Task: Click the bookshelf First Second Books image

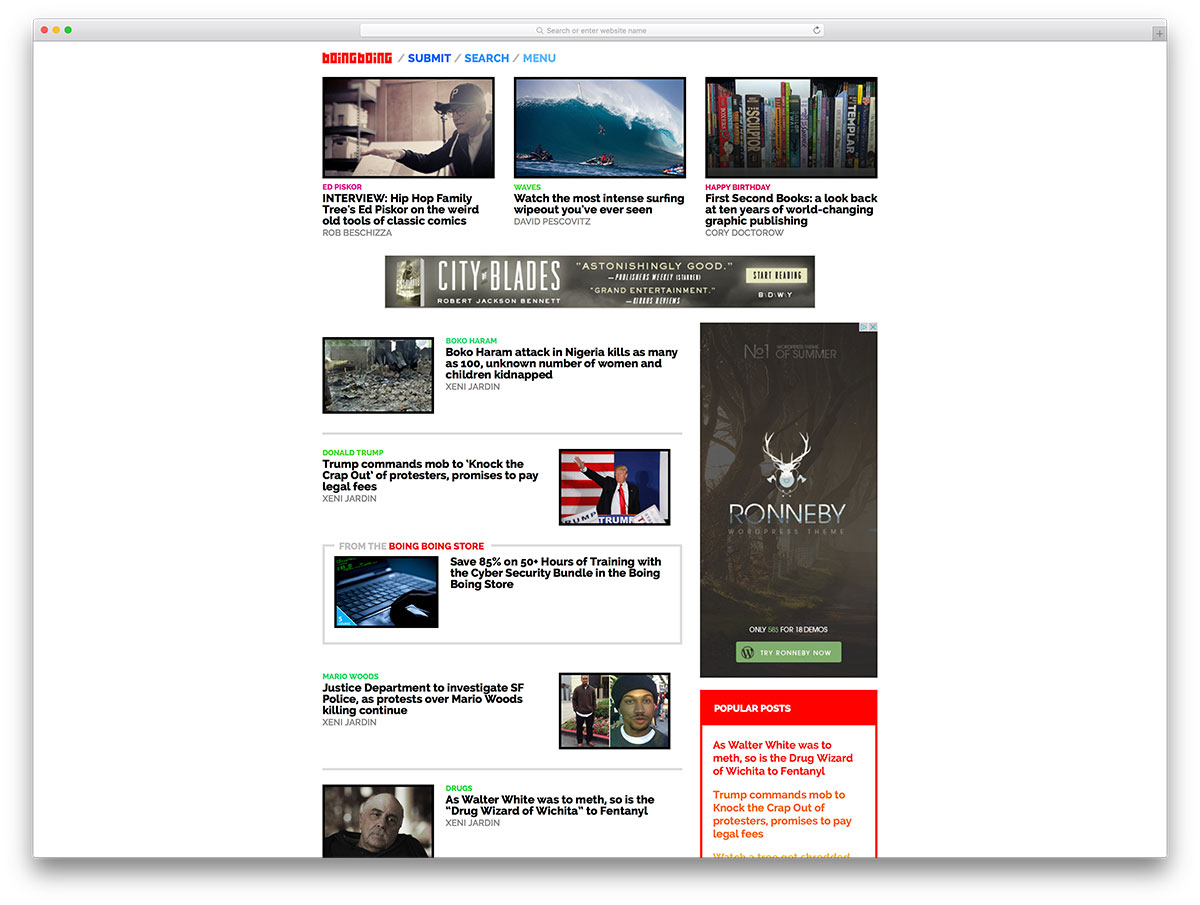Action: click(791, 128)
